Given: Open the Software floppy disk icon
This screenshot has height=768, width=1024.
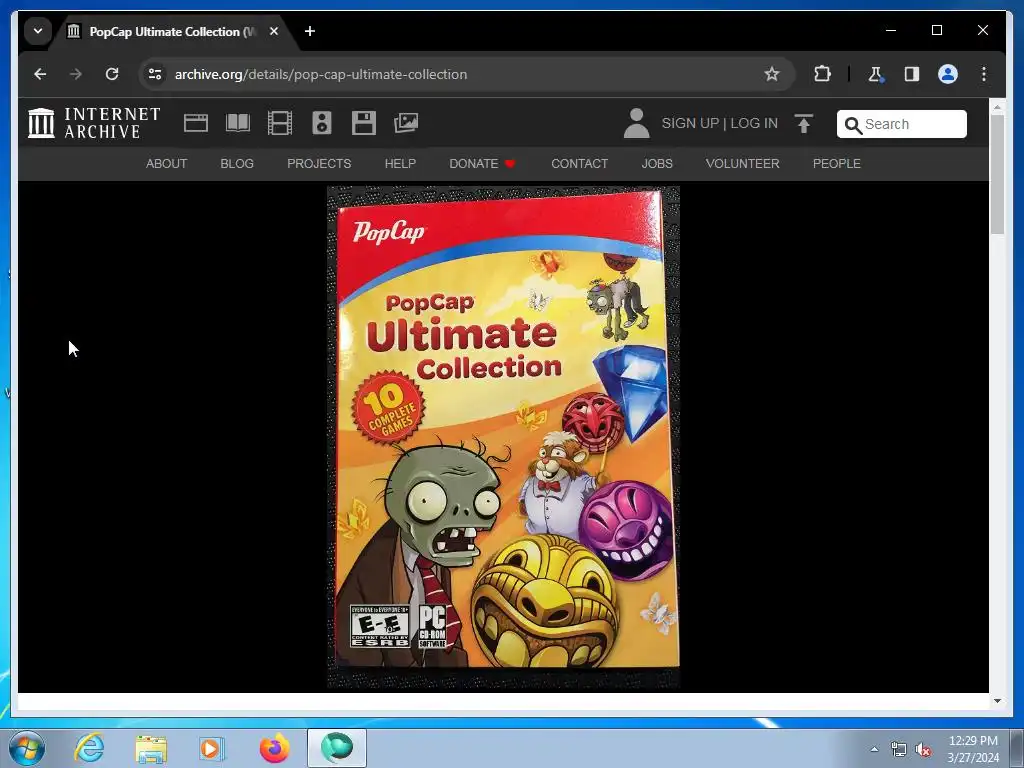Looking at the screenshot, I should [364, 123].
